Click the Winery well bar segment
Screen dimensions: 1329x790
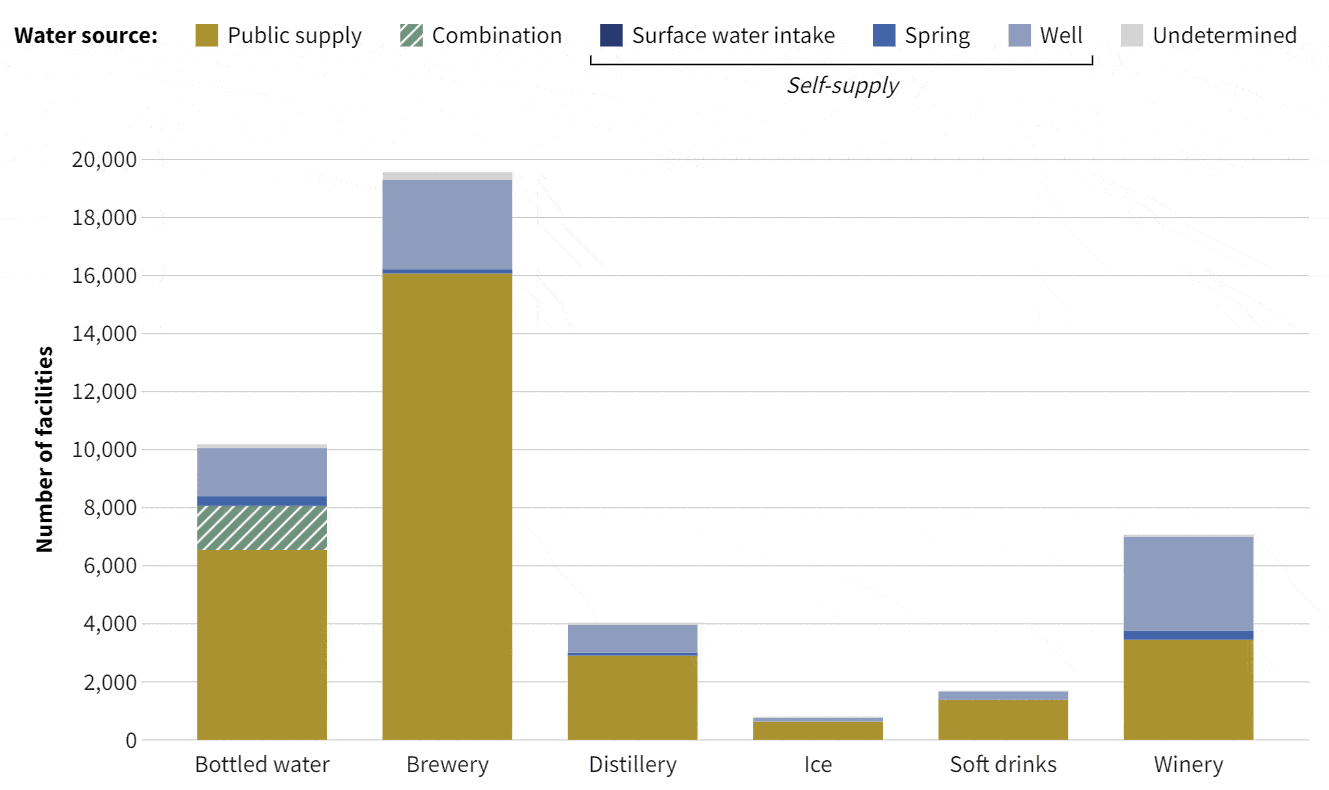tap(1188, 584)
